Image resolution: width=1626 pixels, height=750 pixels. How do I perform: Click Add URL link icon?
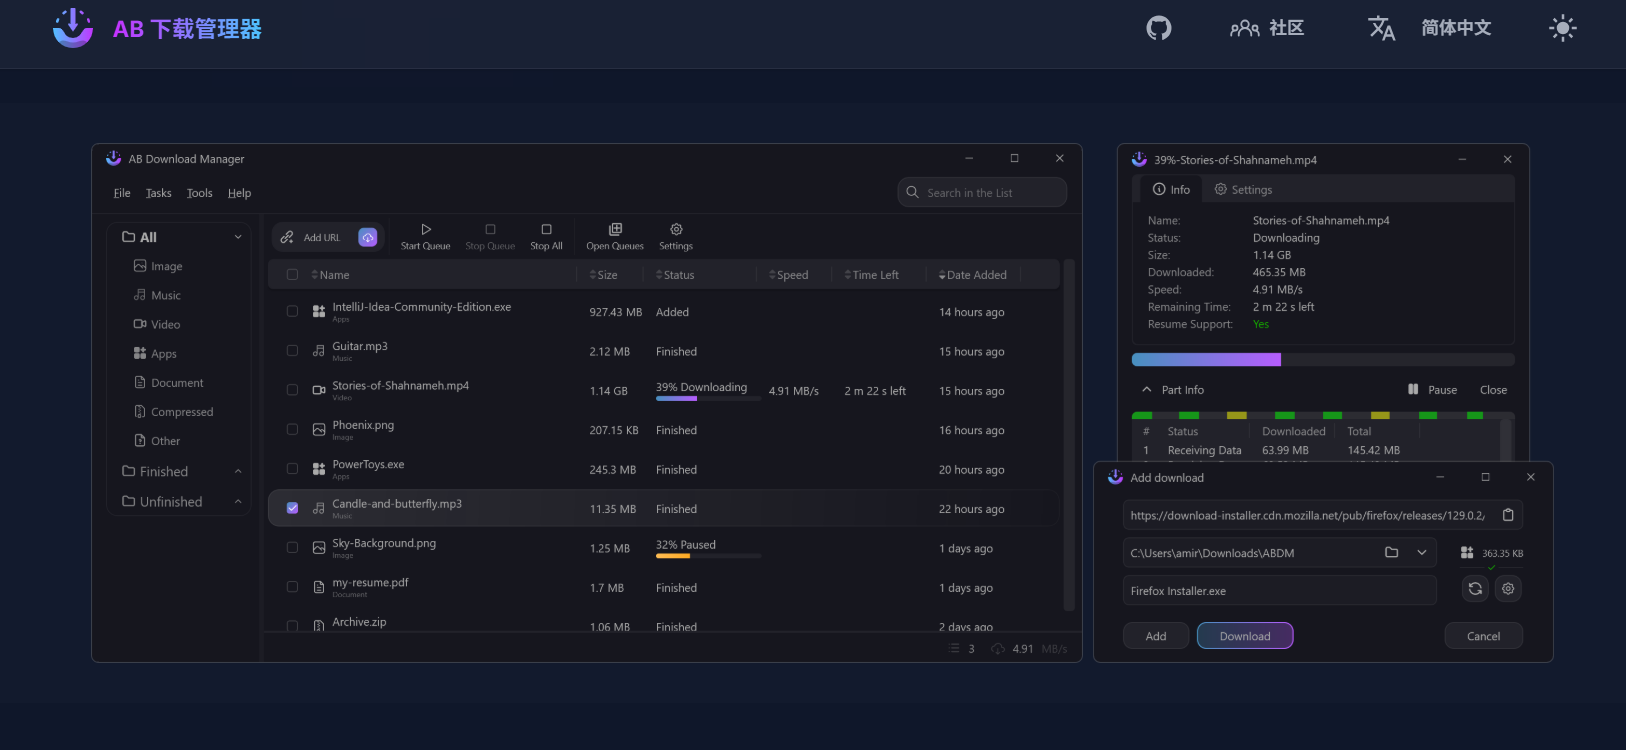coord(287,237)
